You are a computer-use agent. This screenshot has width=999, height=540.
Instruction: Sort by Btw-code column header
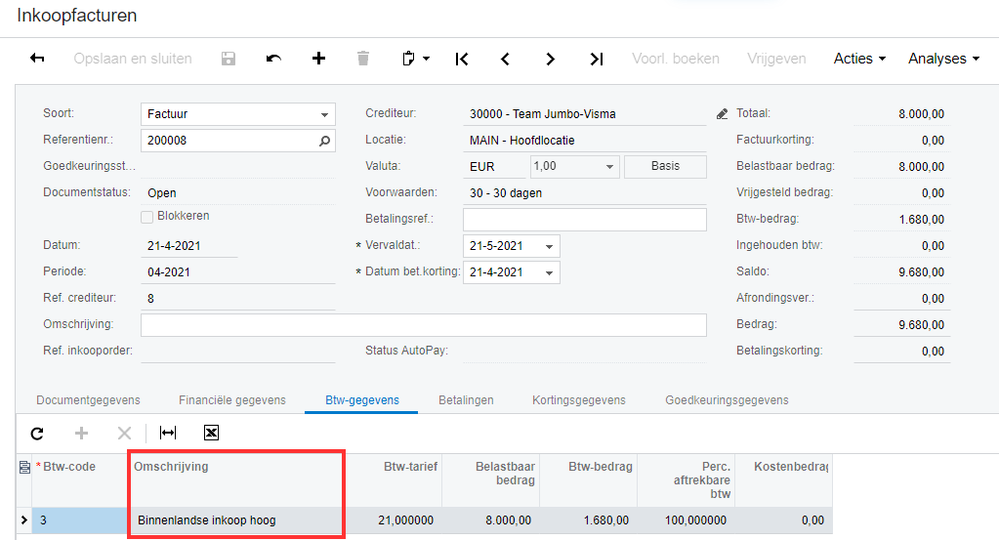pos(80,480)
